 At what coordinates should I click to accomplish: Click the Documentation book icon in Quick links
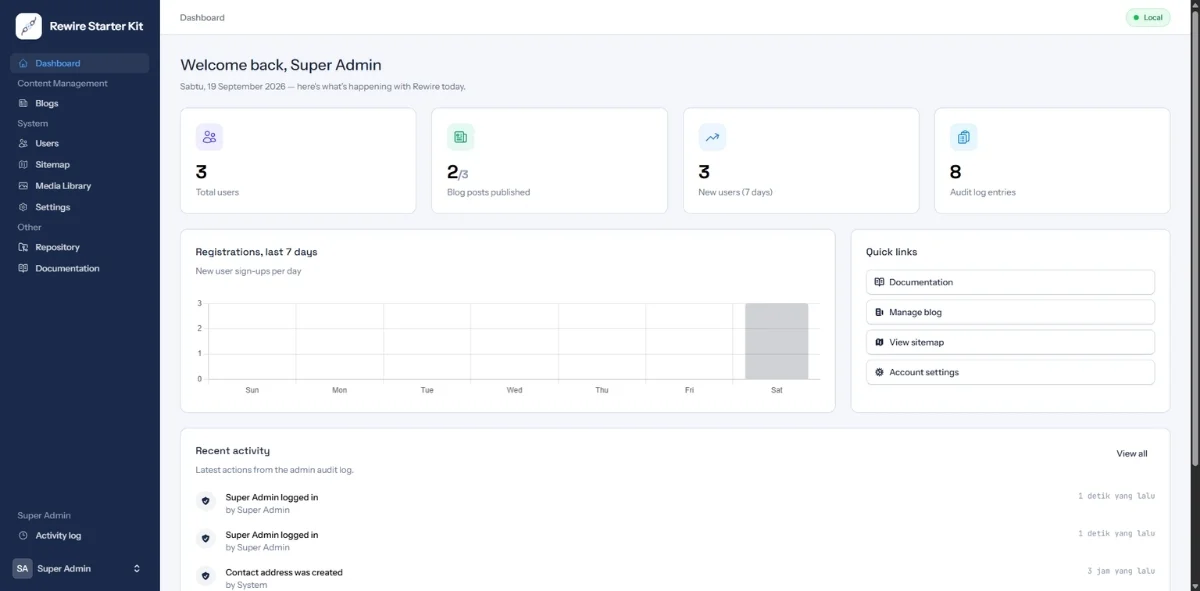pyautogui.click(x=879, y=282)
